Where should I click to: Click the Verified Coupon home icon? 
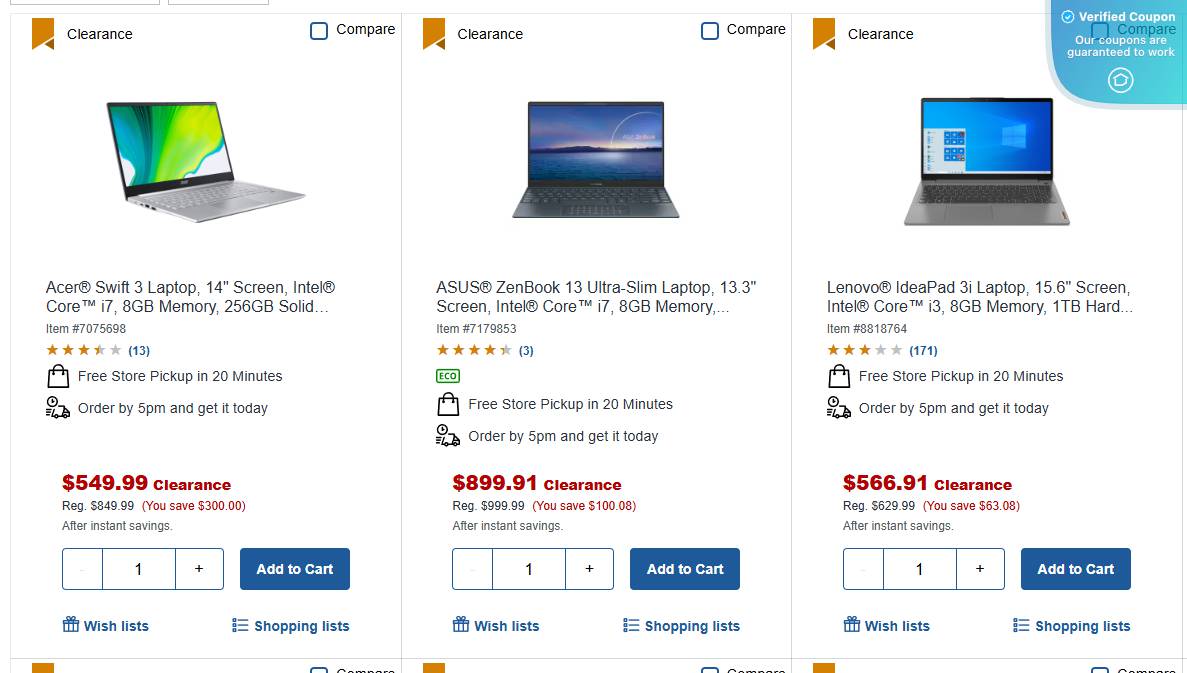tap(1120, 80)
